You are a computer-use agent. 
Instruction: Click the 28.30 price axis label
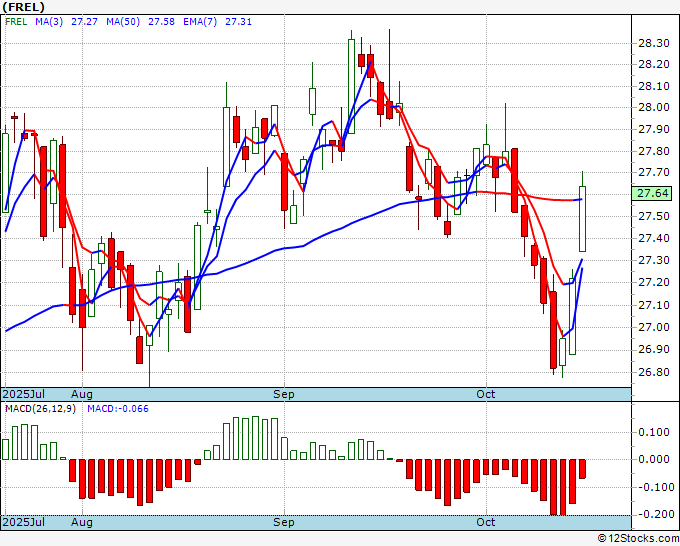(x=653, y=43)
